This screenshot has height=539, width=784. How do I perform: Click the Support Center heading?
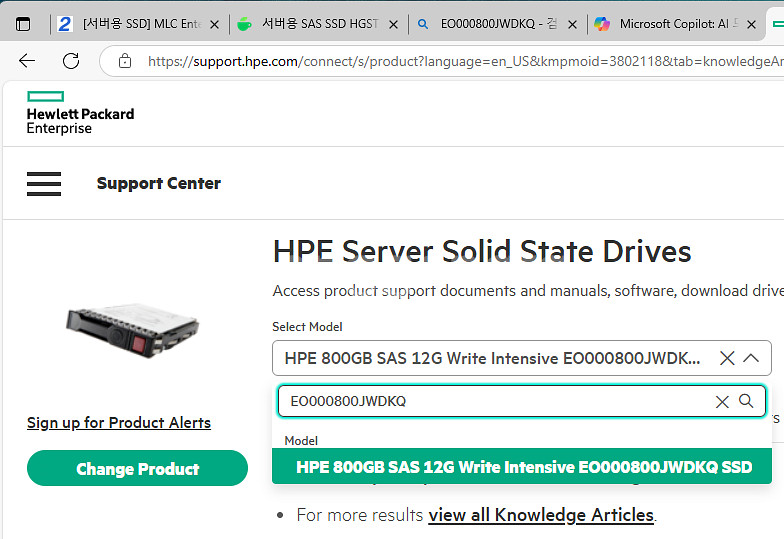(x=158, y=184)
